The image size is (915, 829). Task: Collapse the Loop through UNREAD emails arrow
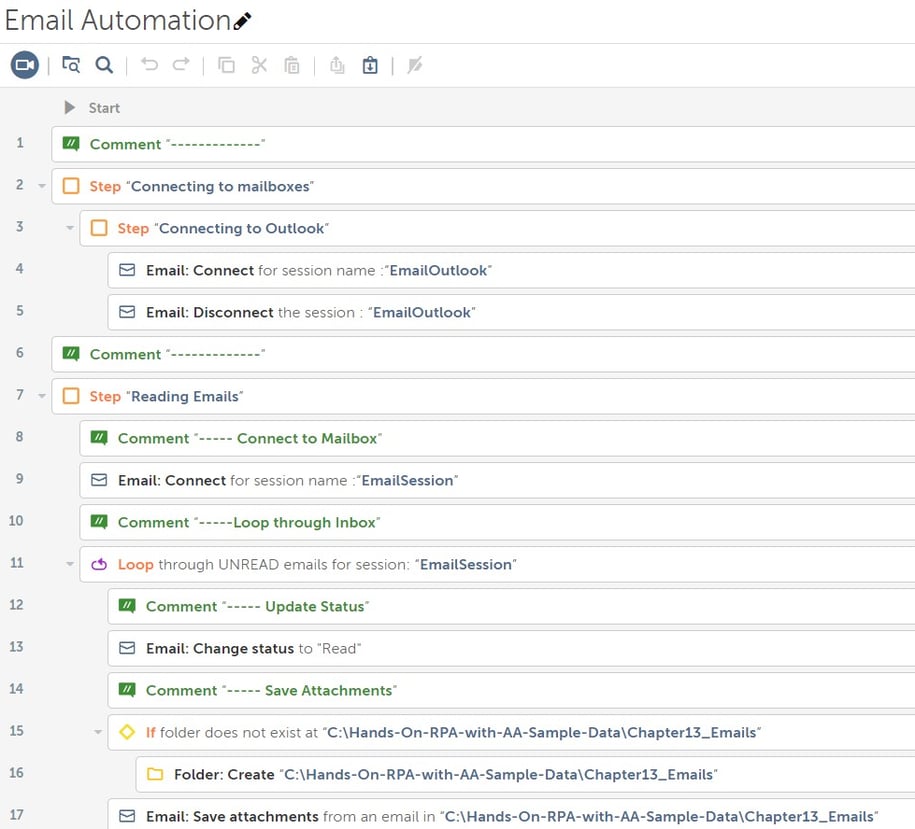[70, 564]
